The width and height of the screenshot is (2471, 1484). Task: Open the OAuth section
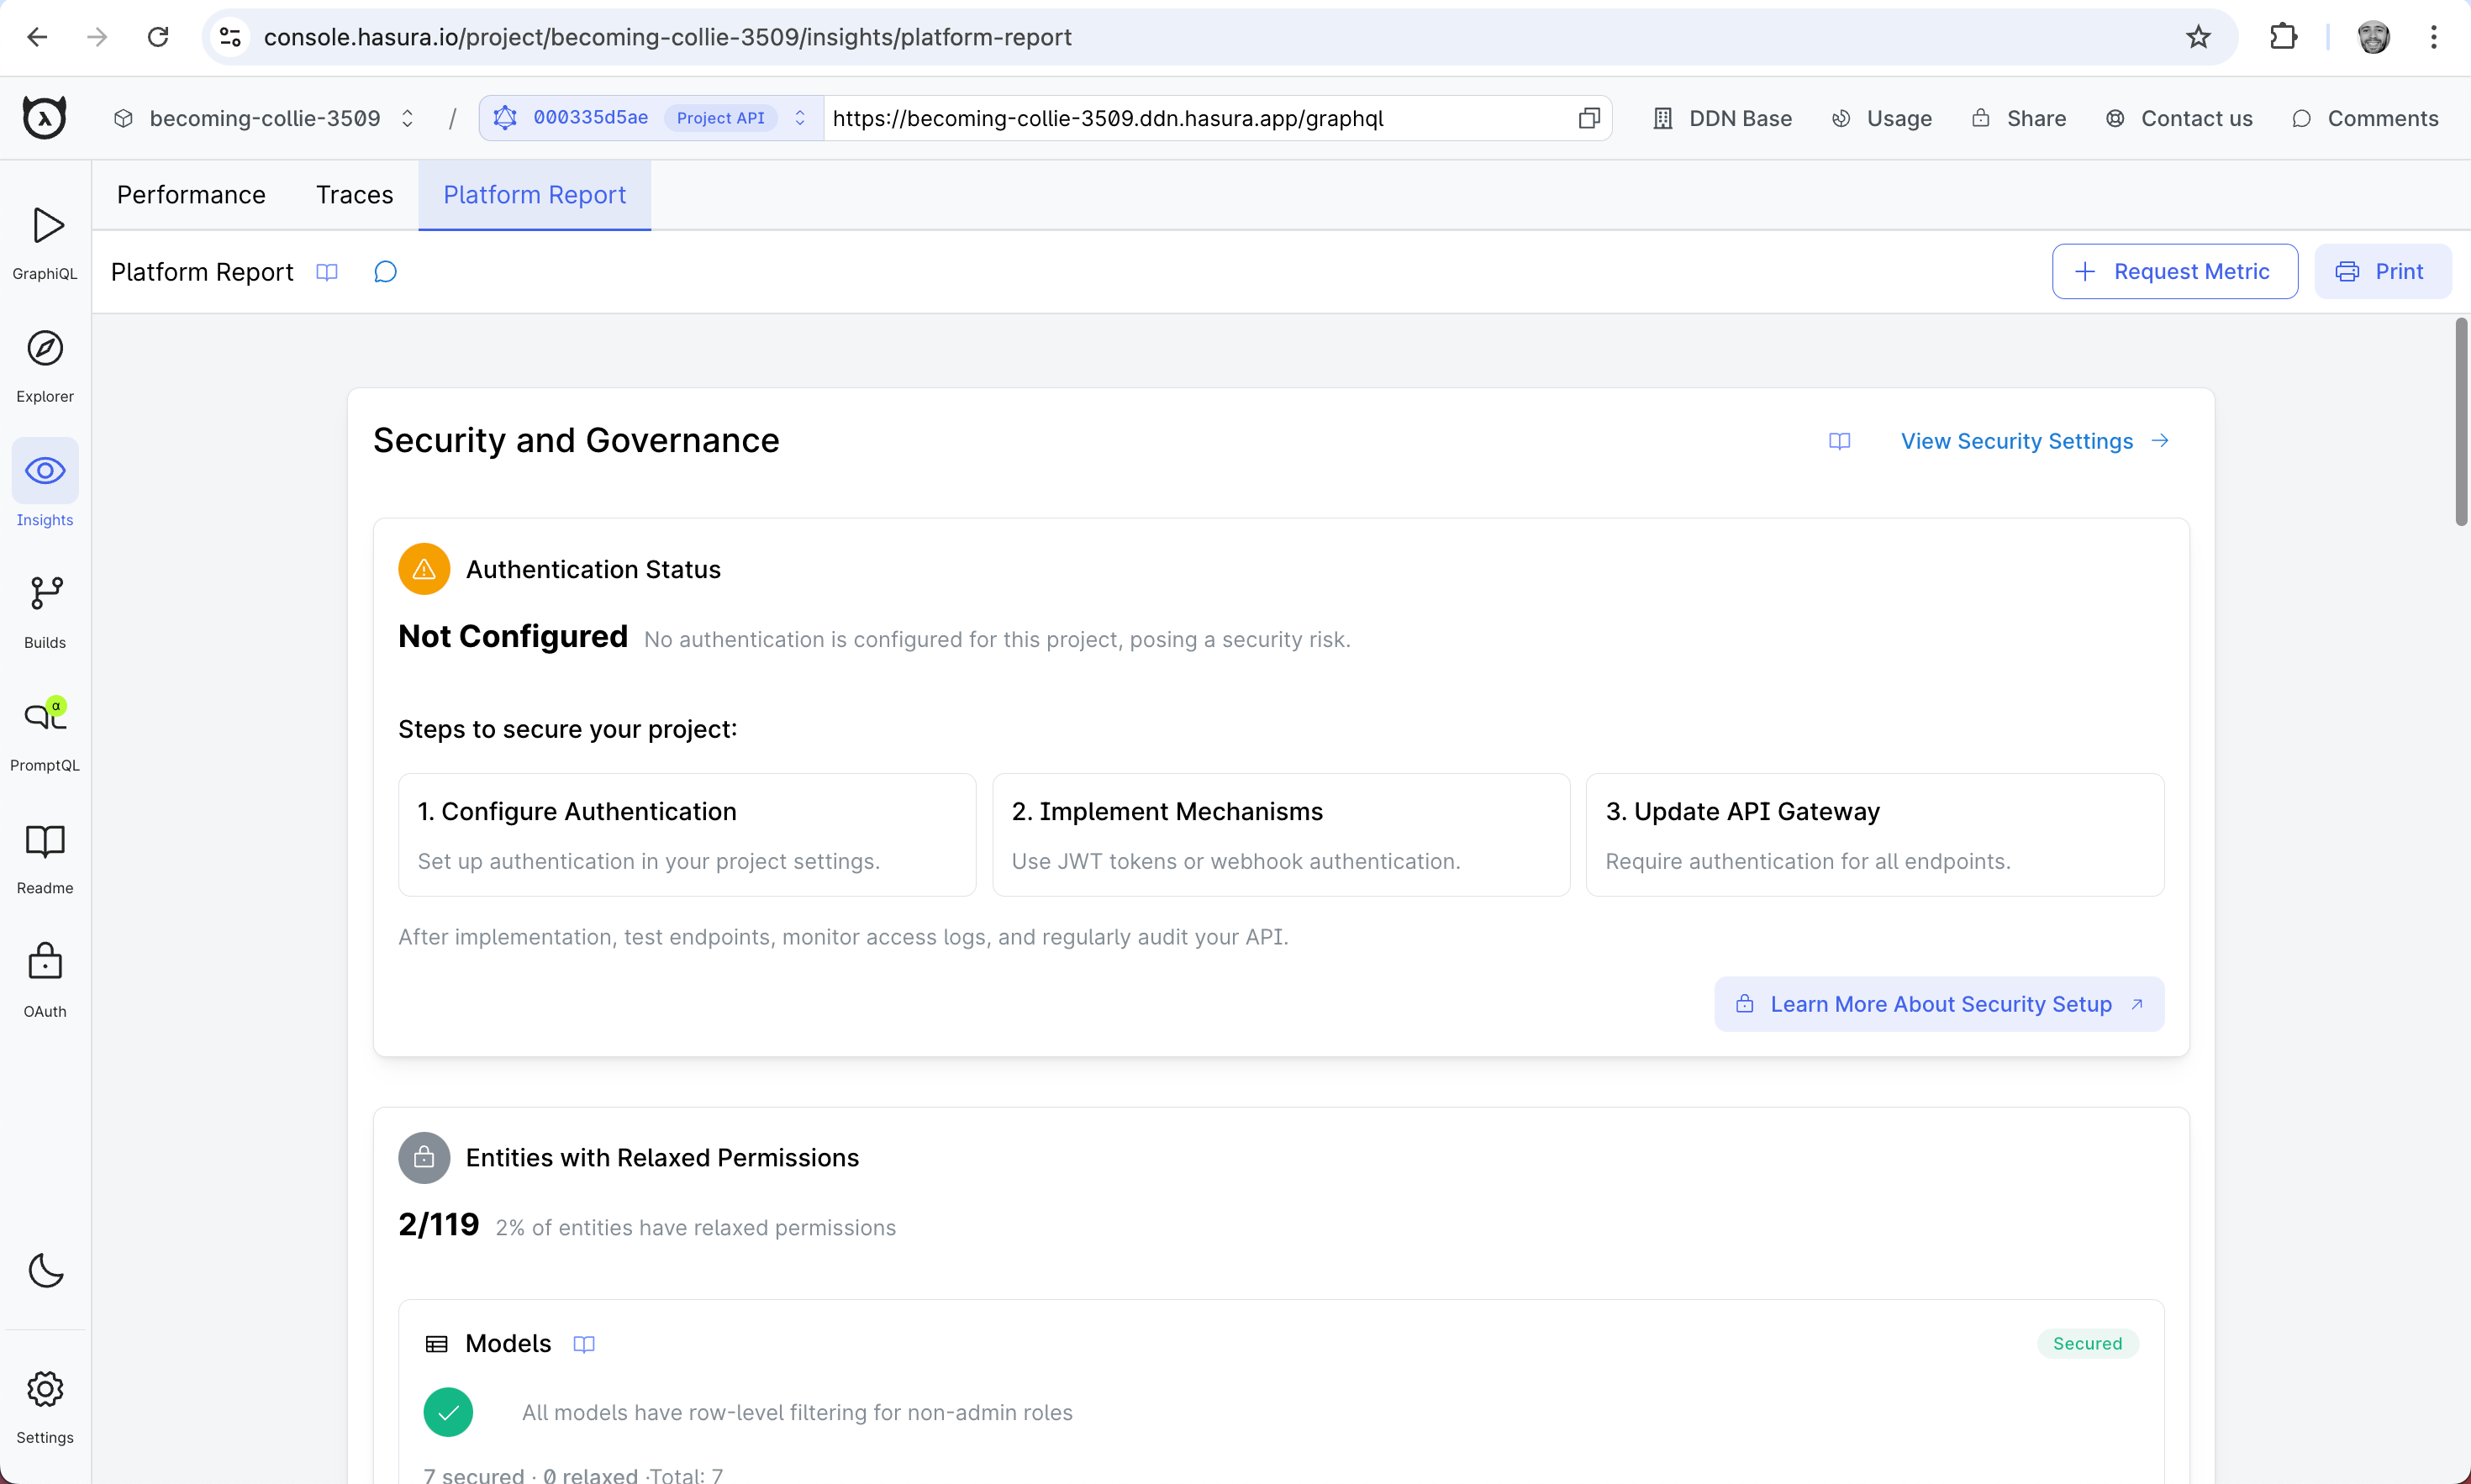click(x=44, y=978)
